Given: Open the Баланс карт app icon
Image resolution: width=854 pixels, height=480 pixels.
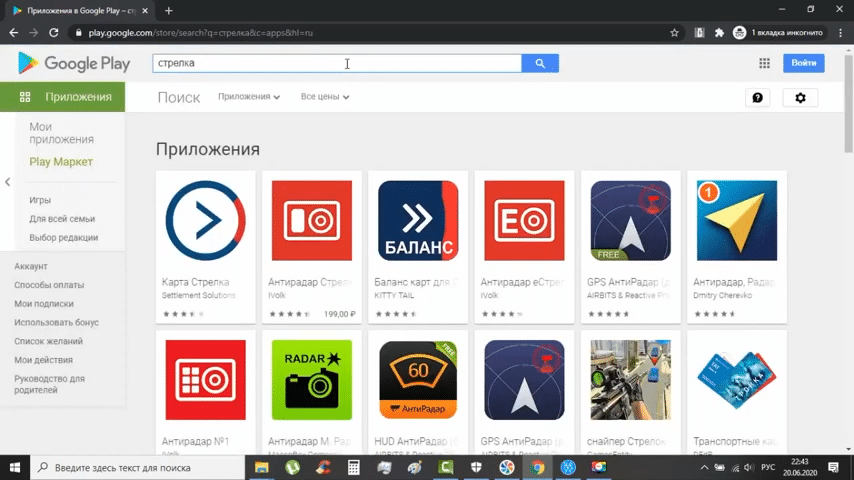Looking at the screenshot, I should pyautogui.click(x=418, y=220).
